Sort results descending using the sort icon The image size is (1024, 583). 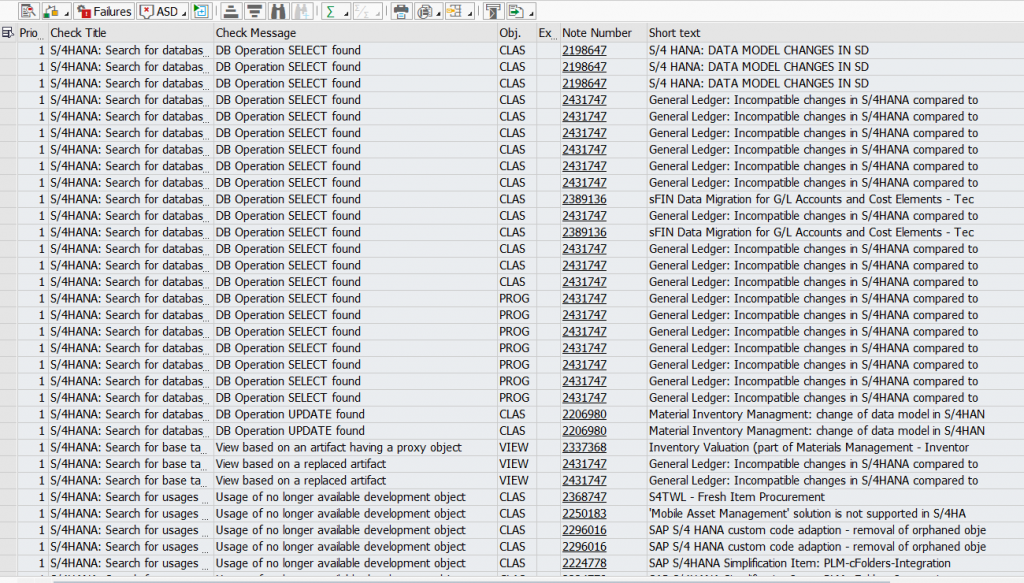[x=252, y=11]
